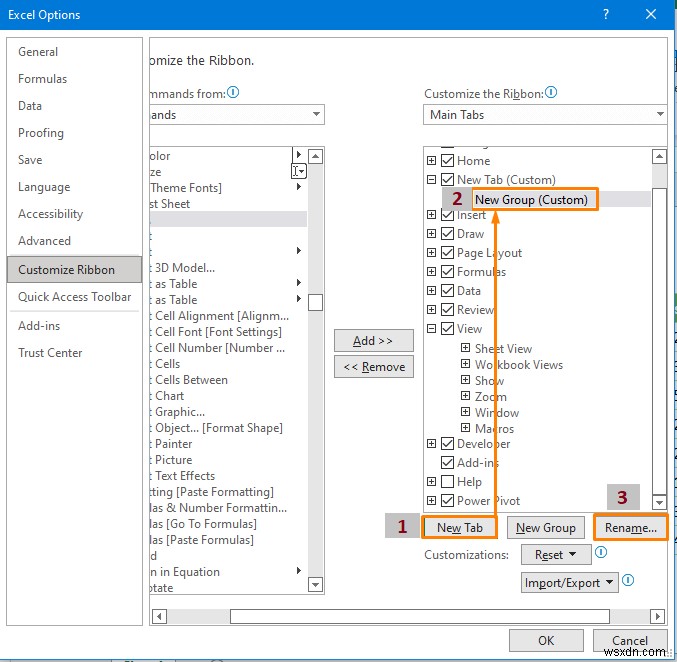Uncheck the Review tab checkbox

tap(447, 310)
